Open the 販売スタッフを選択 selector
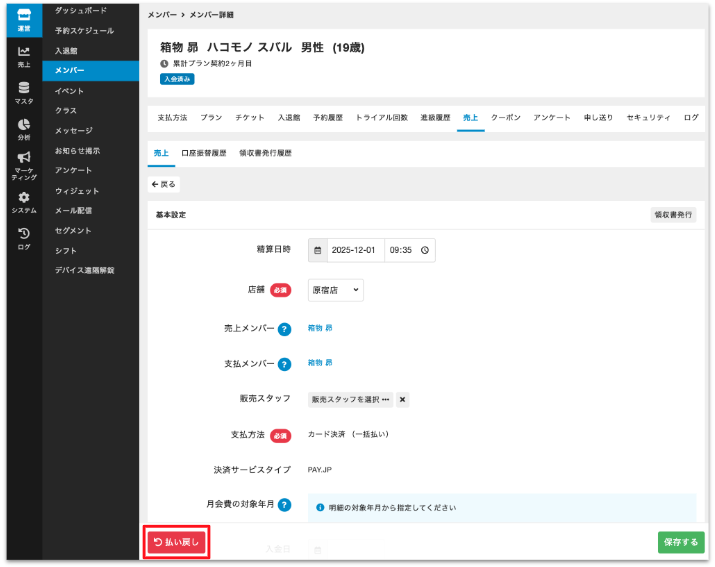 pos(350,399)
